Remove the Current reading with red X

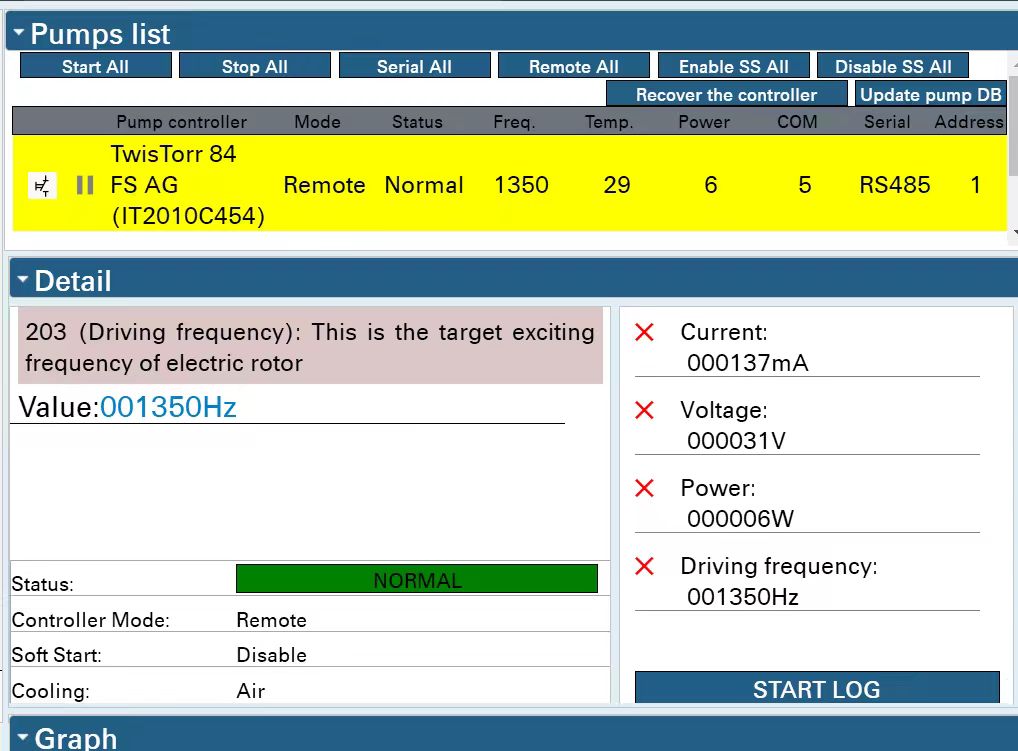tap(645, 333)
